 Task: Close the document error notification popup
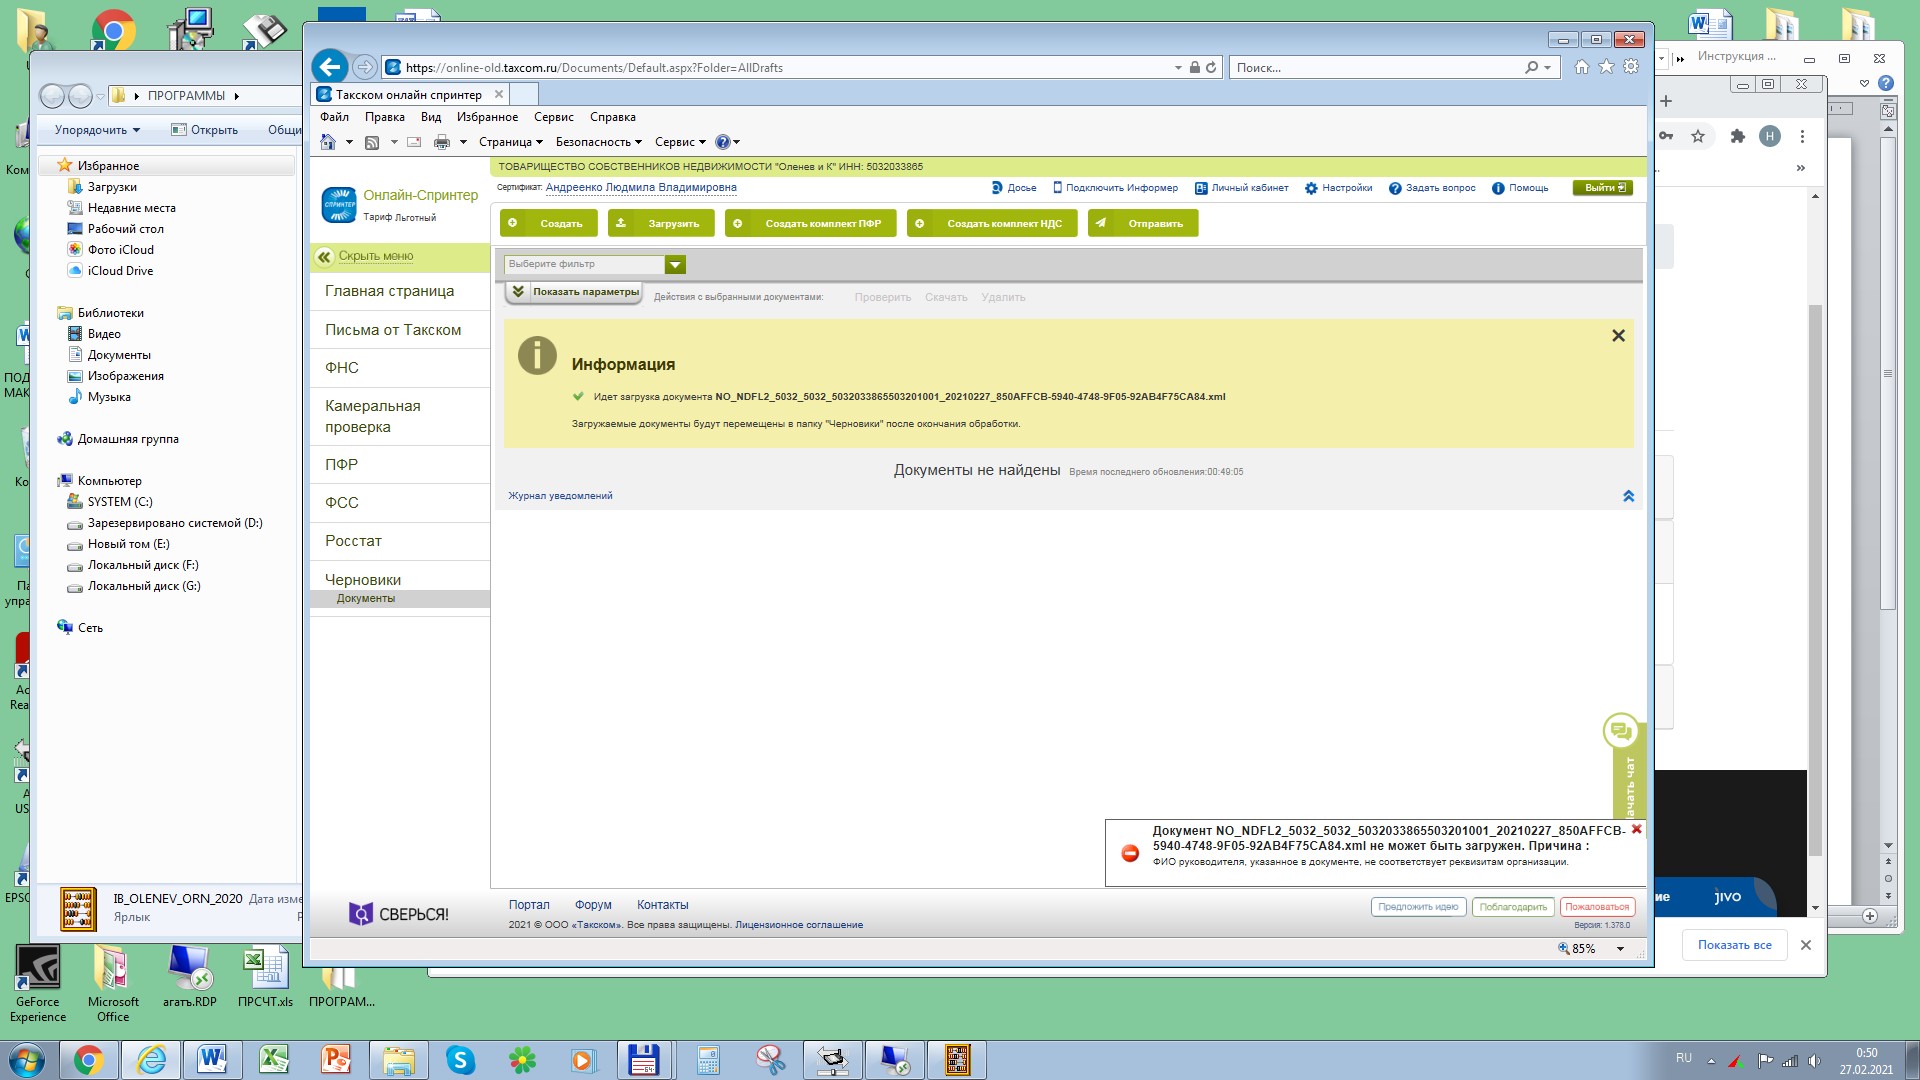coord(1636,829)
